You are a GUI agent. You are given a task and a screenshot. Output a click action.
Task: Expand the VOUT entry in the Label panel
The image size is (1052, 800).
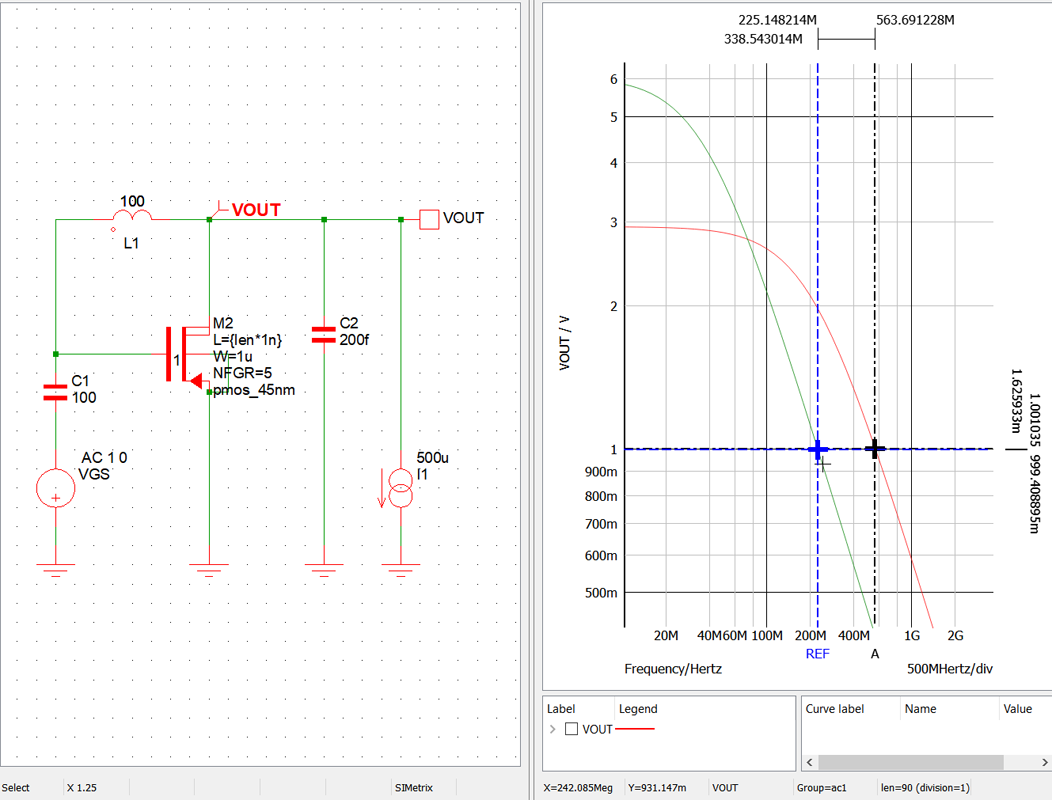point(551,729)
